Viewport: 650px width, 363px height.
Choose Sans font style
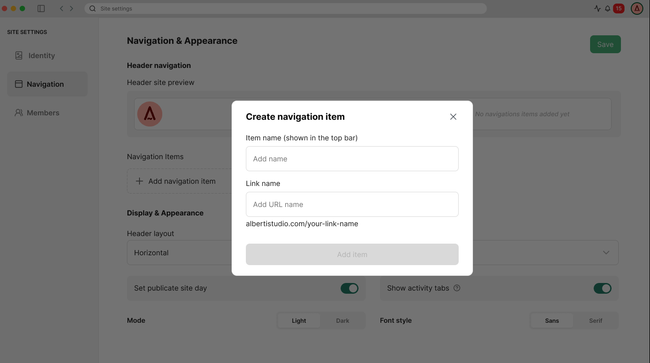tap(552, 321)
